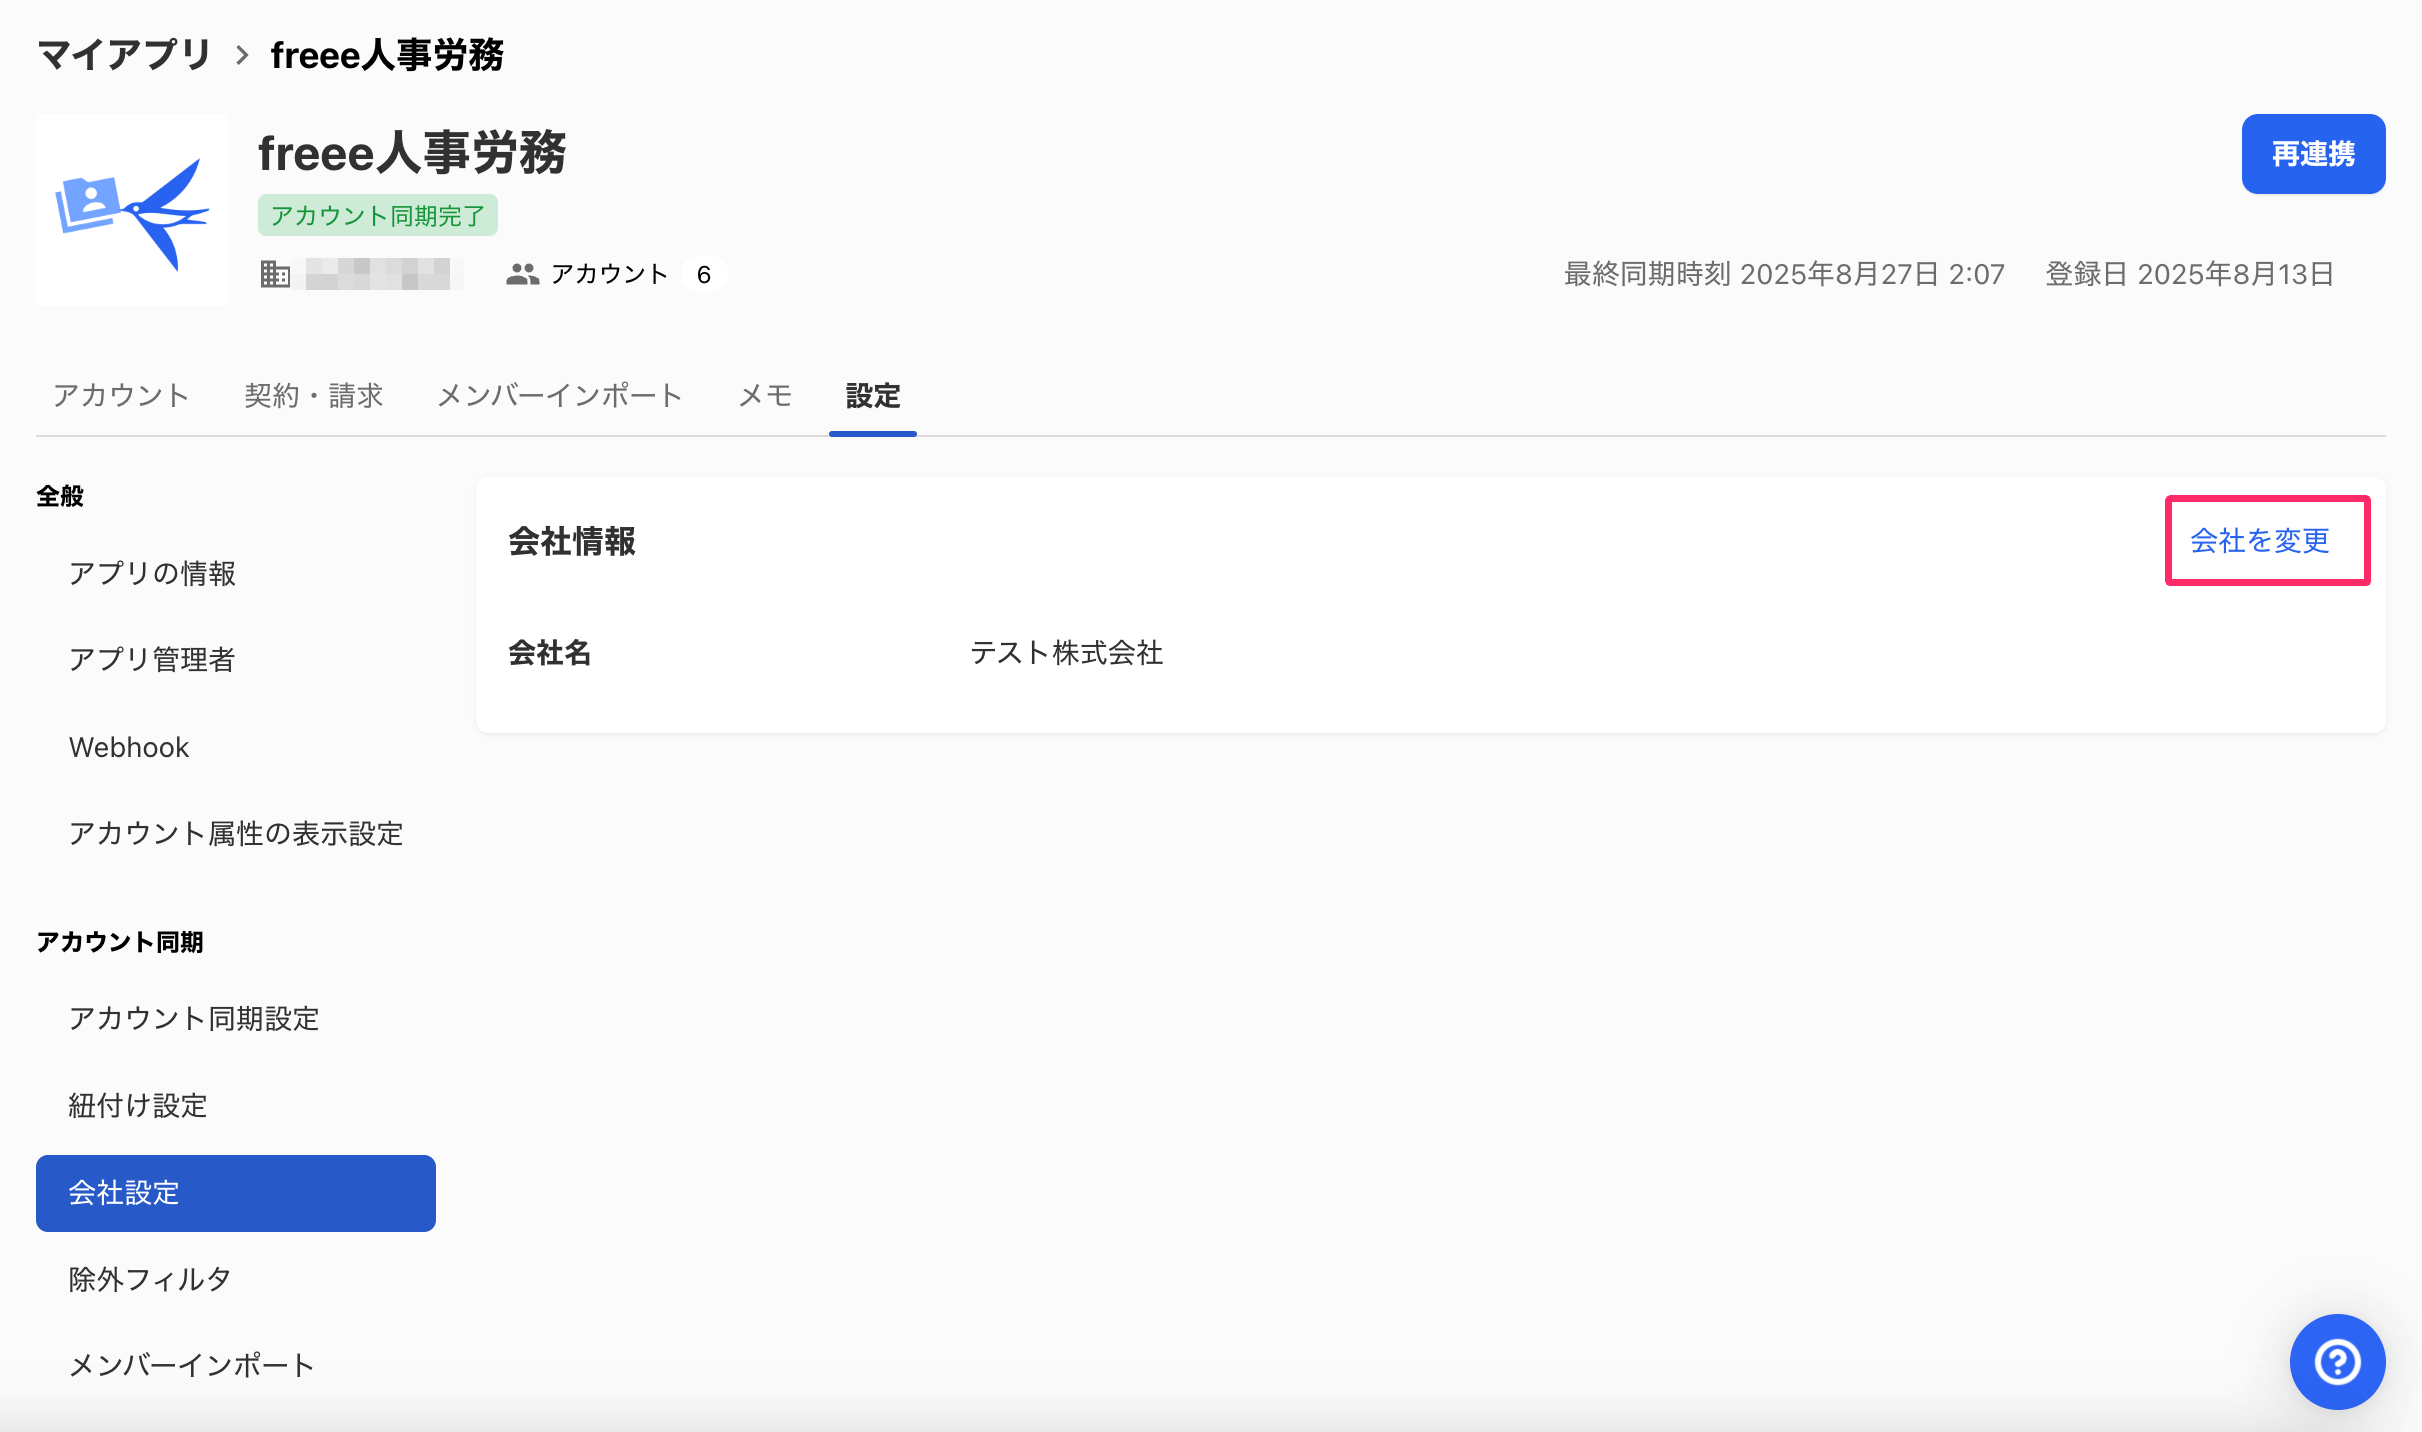Click the 会社名 label
The height and width of the screenshot is (1432, 2422).
pos(550,653)
